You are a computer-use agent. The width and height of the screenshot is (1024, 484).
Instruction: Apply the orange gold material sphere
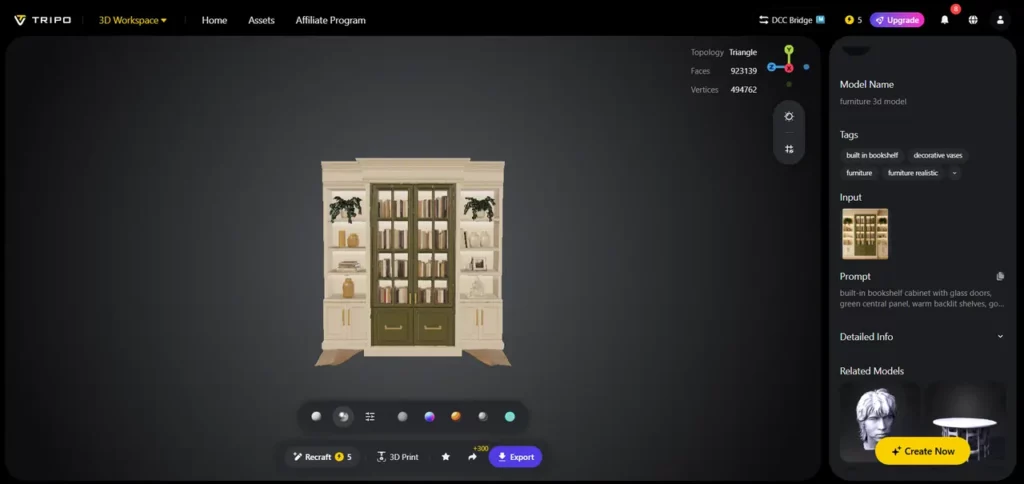(456, 417)
